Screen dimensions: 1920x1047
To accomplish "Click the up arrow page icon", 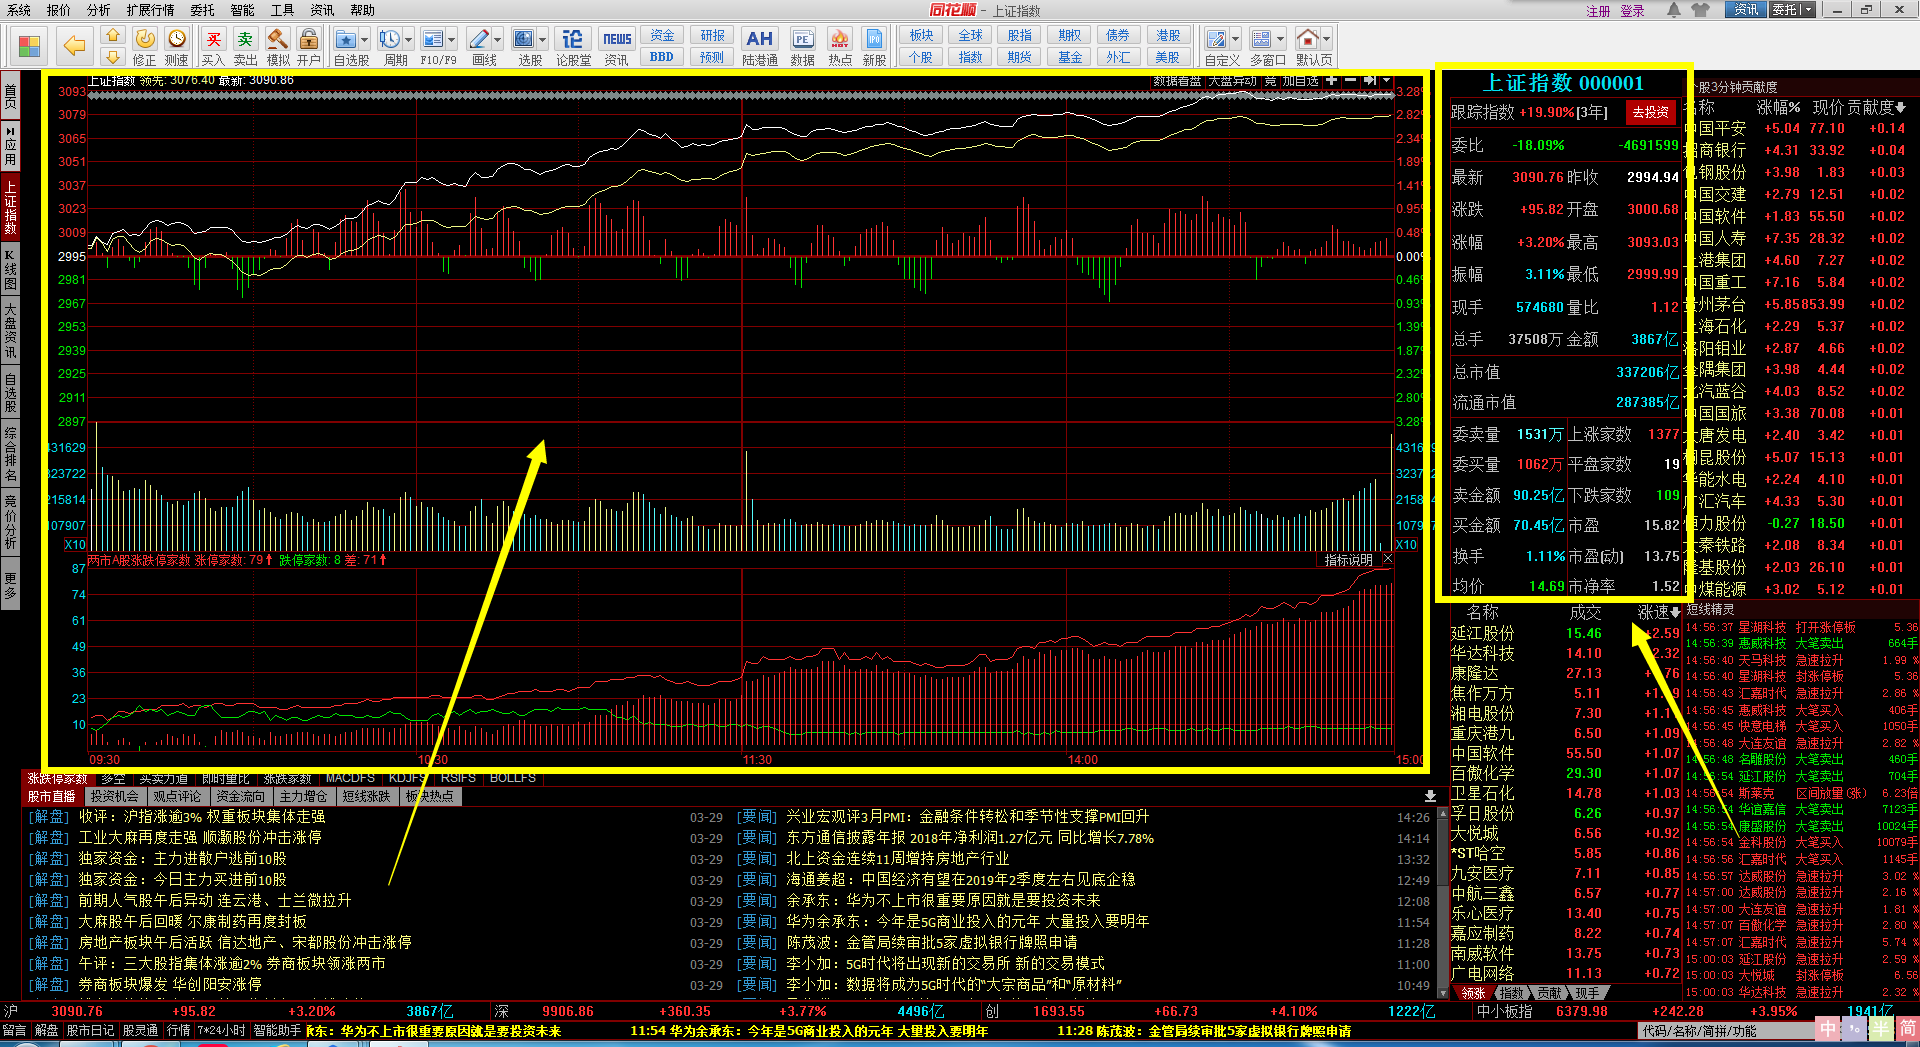I will coord(112,37).
